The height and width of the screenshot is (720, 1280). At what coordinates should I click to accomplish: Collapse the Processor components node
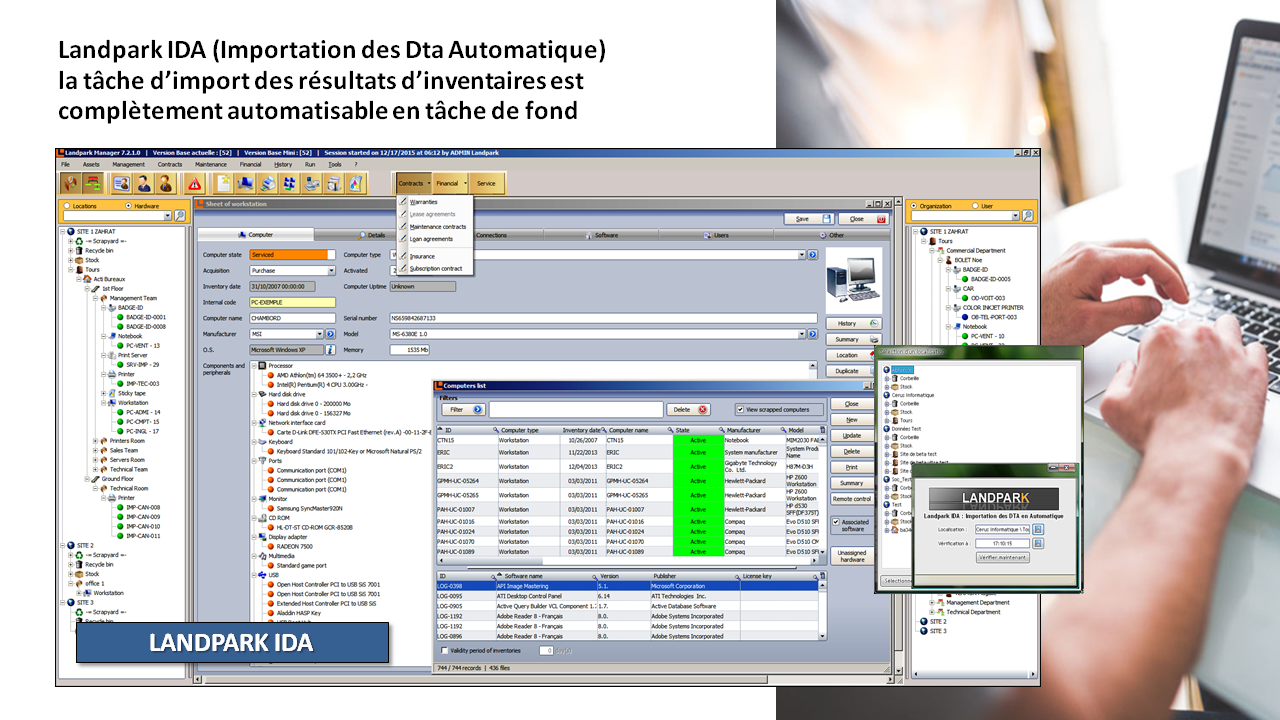point(255,366)
